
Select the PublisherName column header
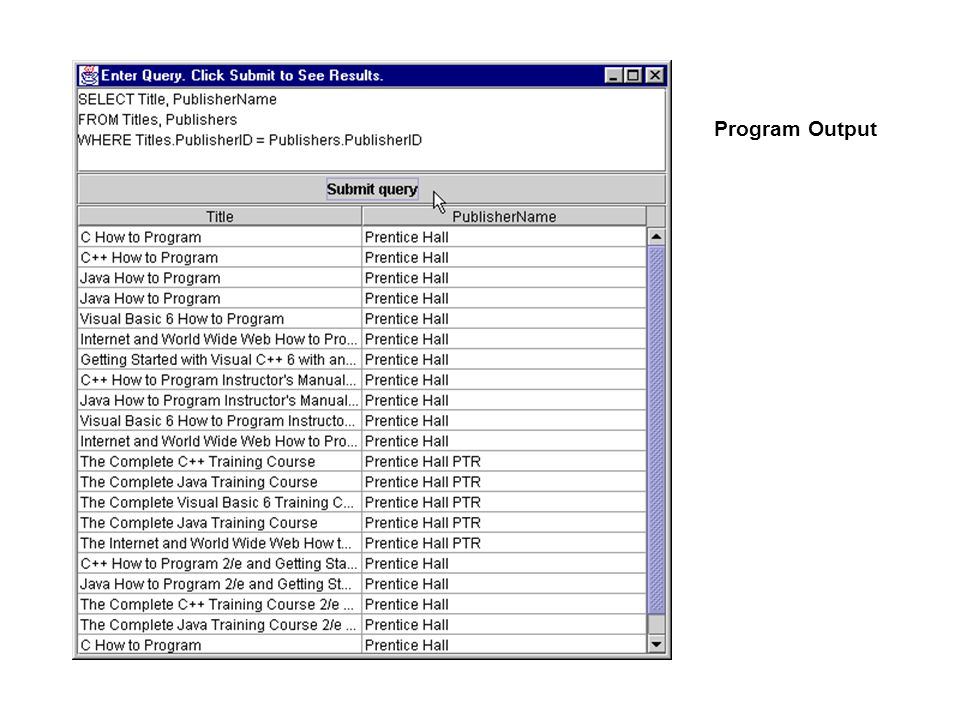504,217
